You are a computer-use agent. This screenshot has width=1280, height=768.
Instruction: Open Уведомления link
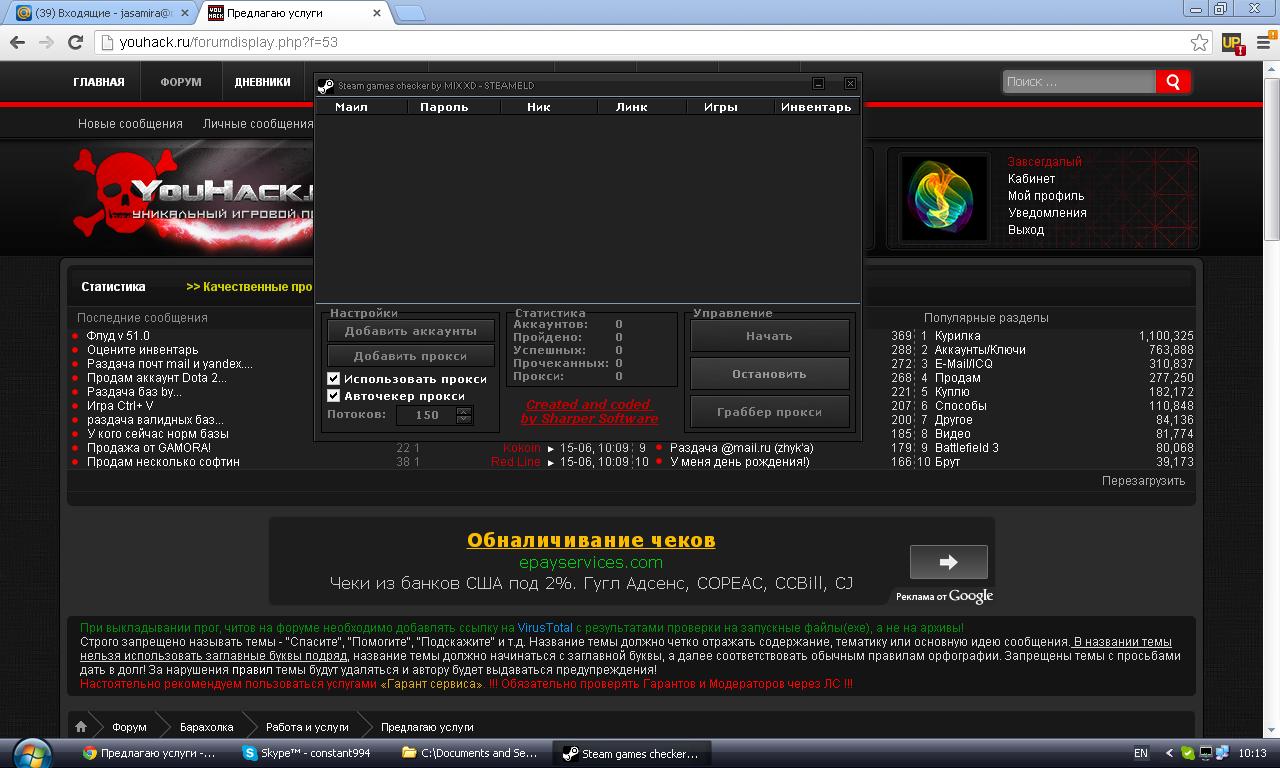[x=1047, y=213]
